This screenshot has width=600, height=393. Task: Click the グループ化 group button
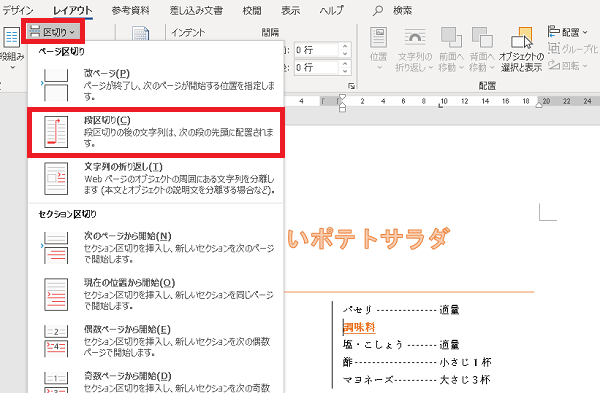[x=572, y=49]
